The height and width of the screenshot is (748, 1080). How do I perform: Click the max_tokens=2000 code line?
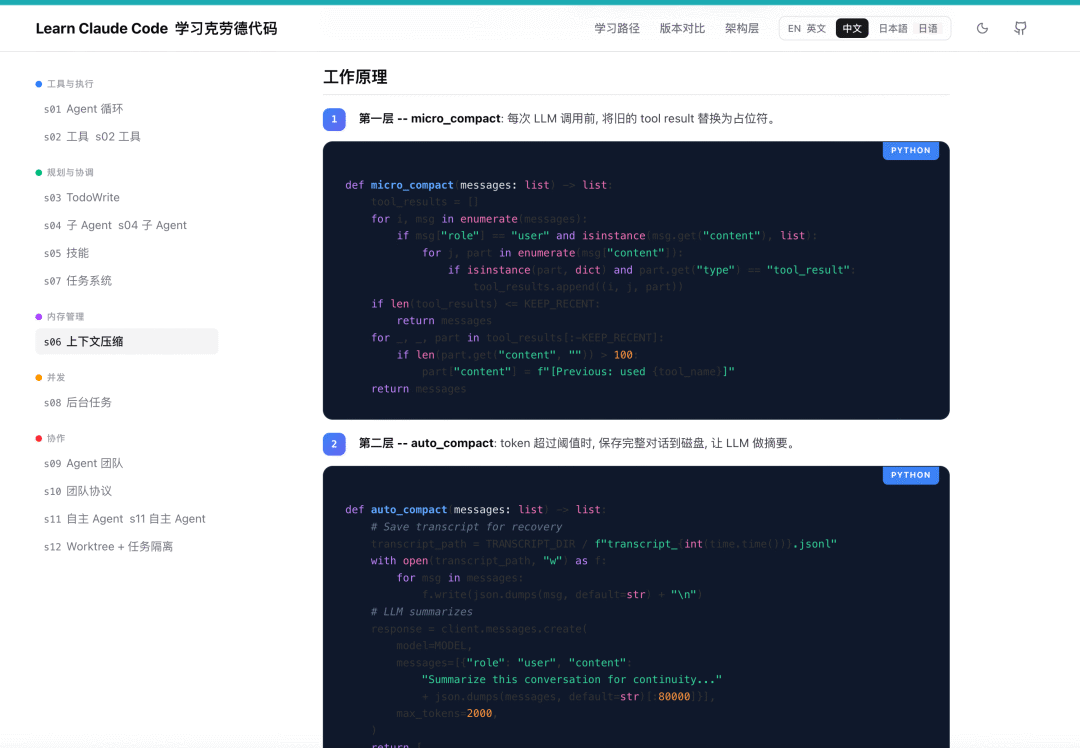[447, 714]
